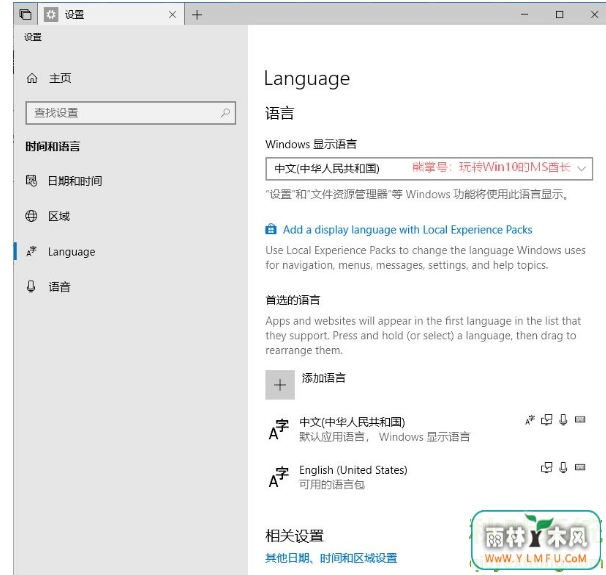Open the Windows 显示语言 dropdown
Screen dimensions: 606x575
[429, 168]
